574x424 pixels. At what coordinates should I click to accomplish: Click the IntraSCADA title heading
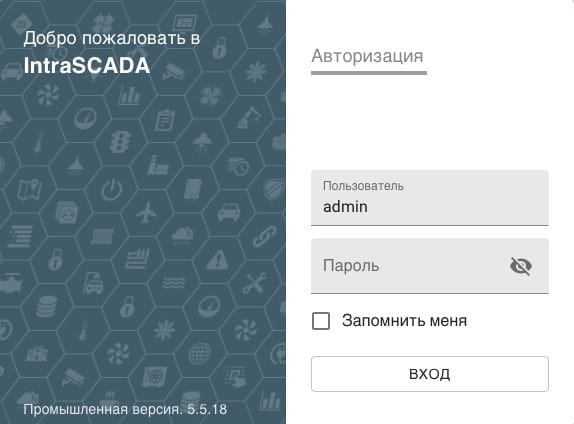click(87, 66)
